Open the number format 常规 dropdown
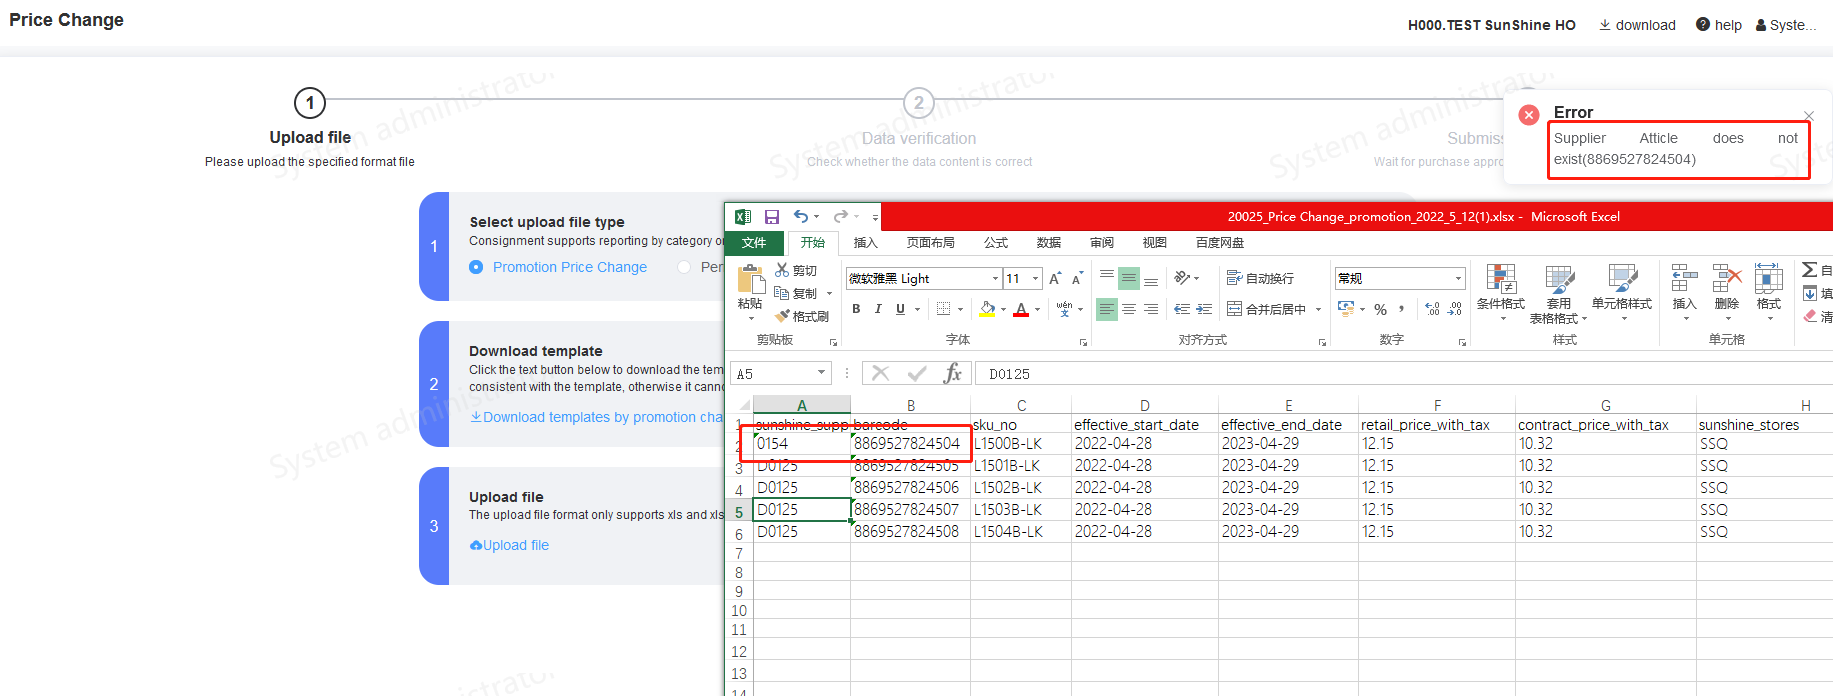This screenshot has width=1833, height=696. [1458, 279]
